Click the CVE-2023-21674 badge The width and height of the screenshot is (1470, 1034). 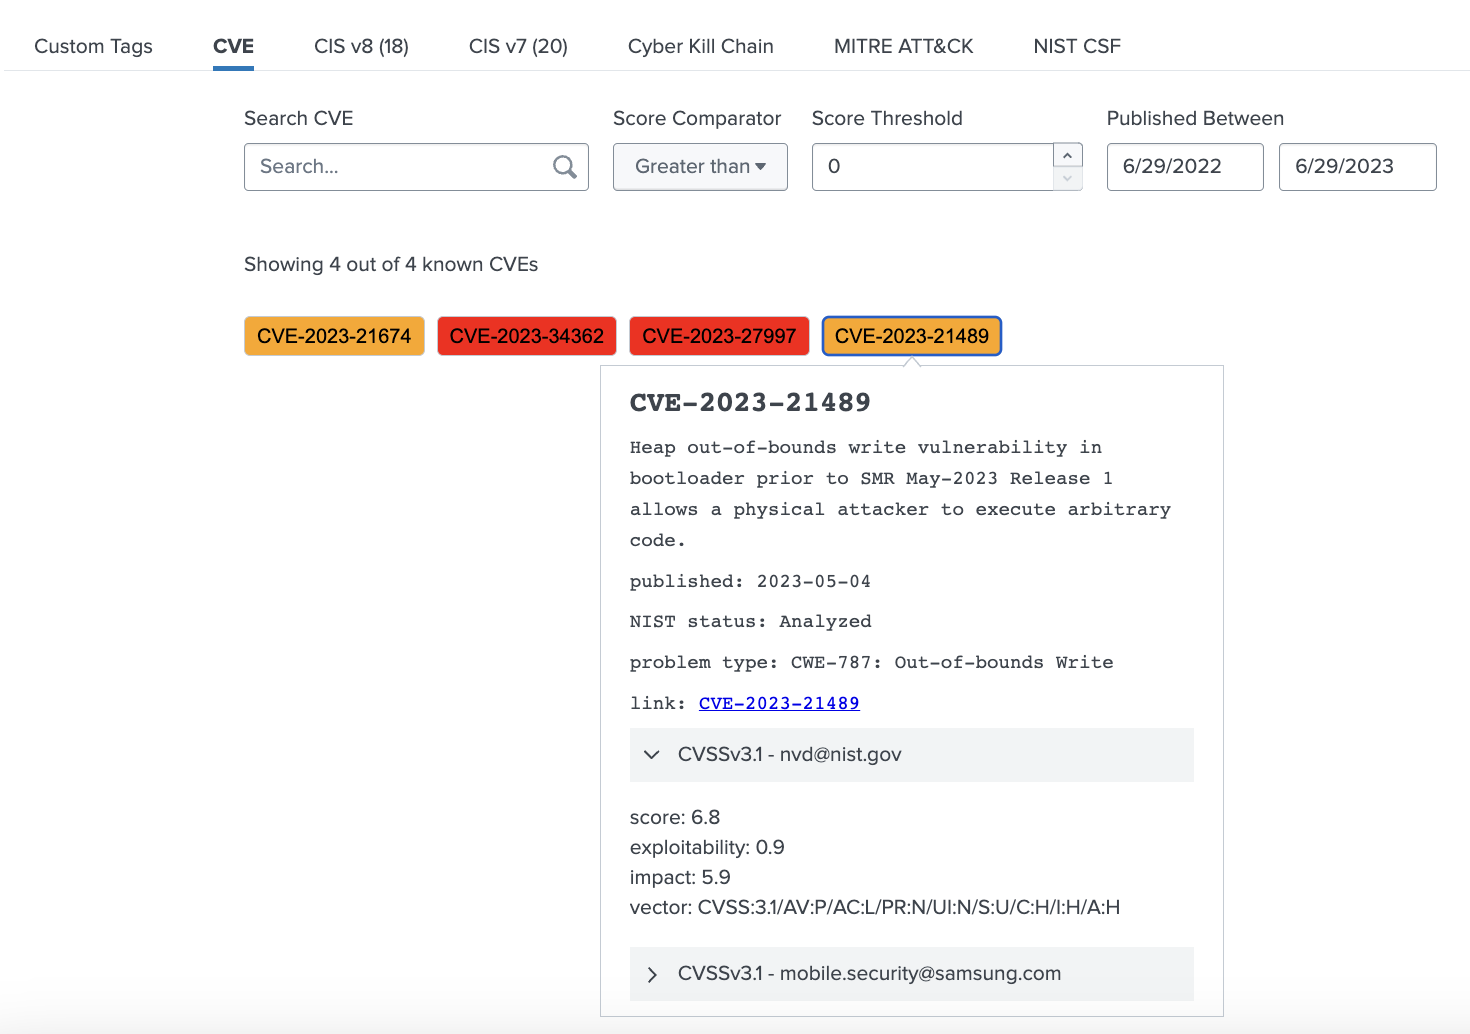(x=334, y=336)
